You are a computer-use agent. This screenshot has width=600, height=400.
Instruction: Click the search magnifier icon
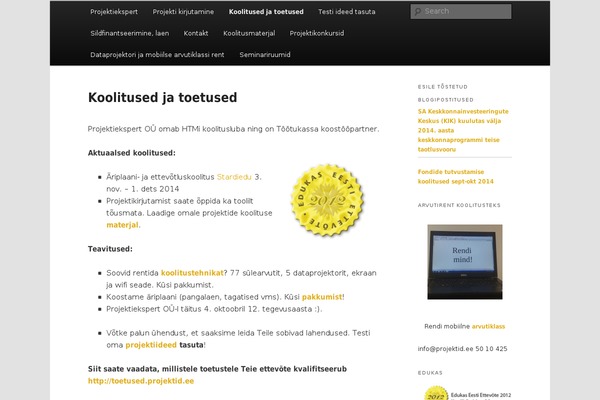(418, 11)
